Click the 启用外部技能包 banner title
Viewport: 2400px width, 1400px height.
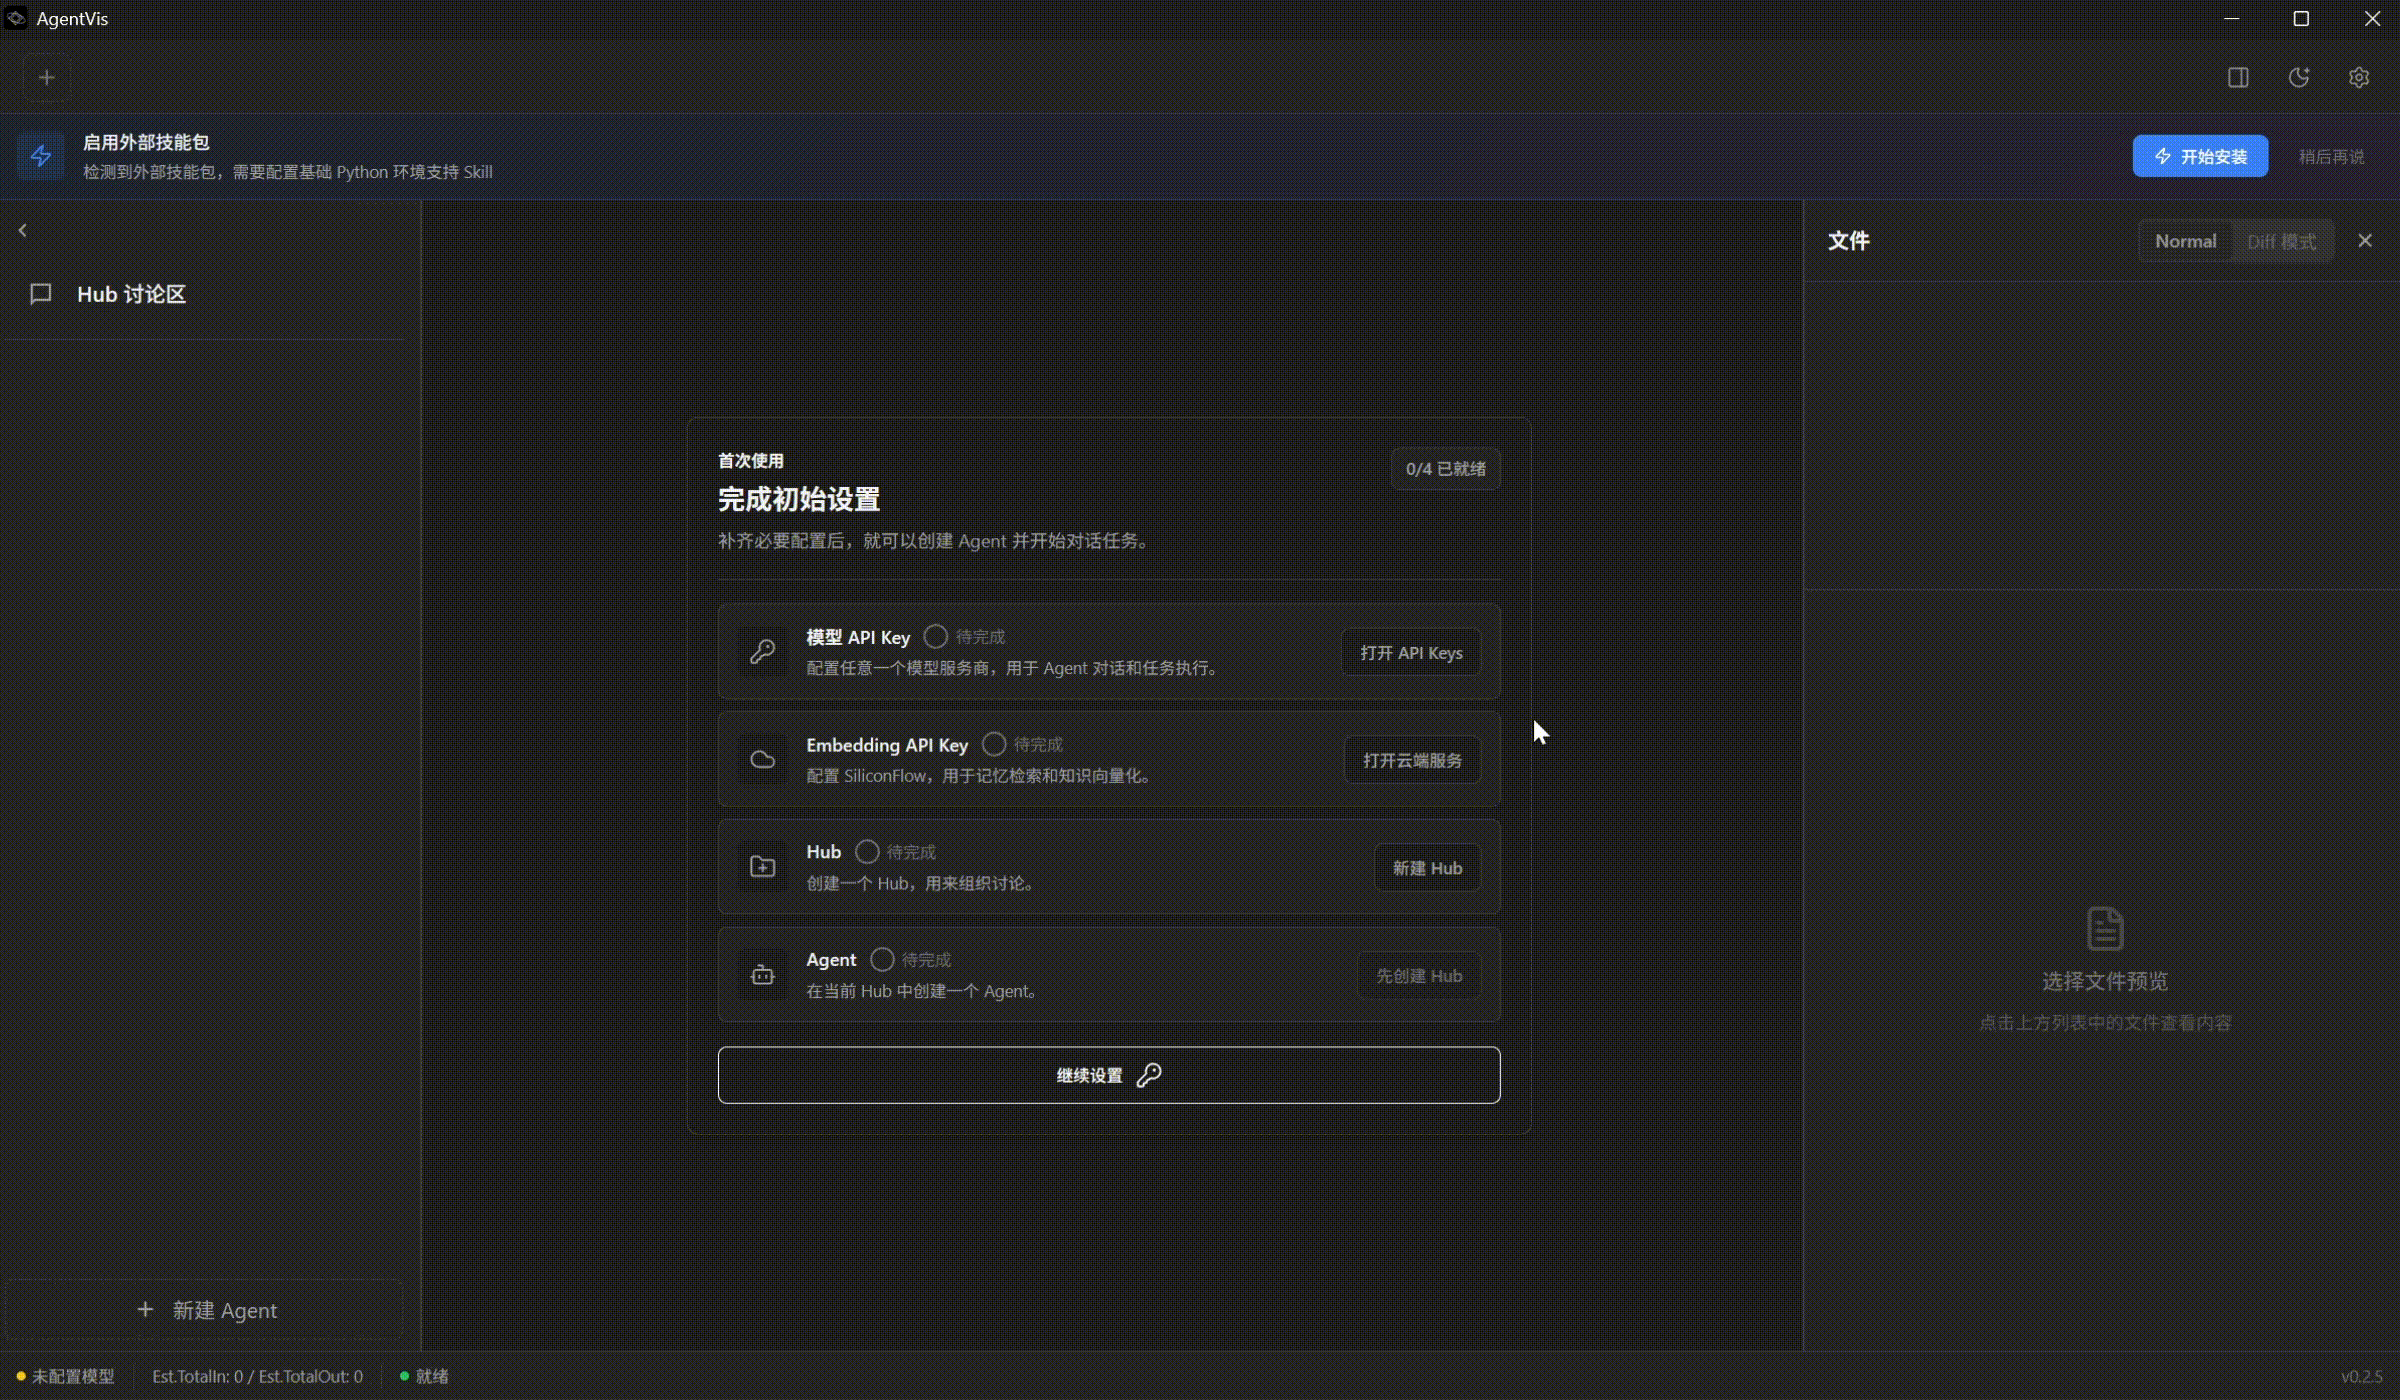click(x=145, y=142)
